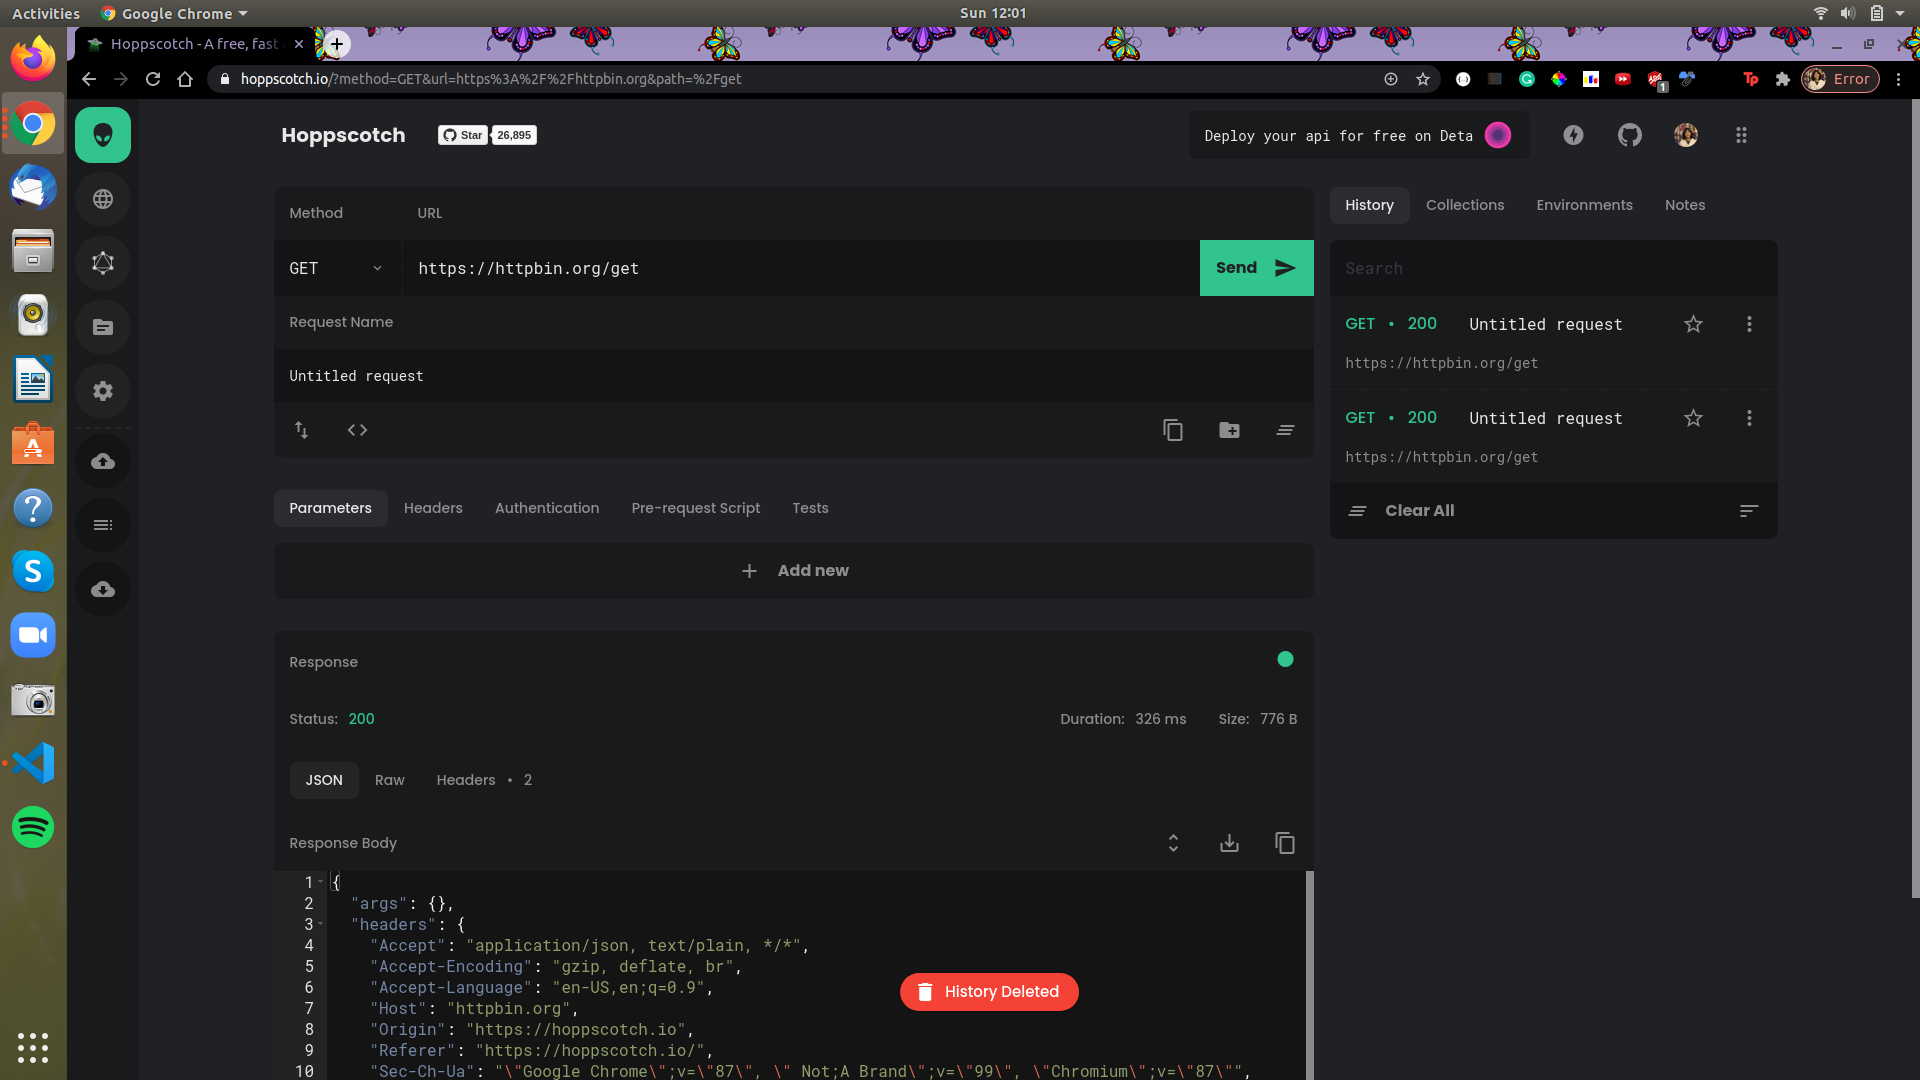Send the GET request to httpbin.org

(x=1256, y=268)
